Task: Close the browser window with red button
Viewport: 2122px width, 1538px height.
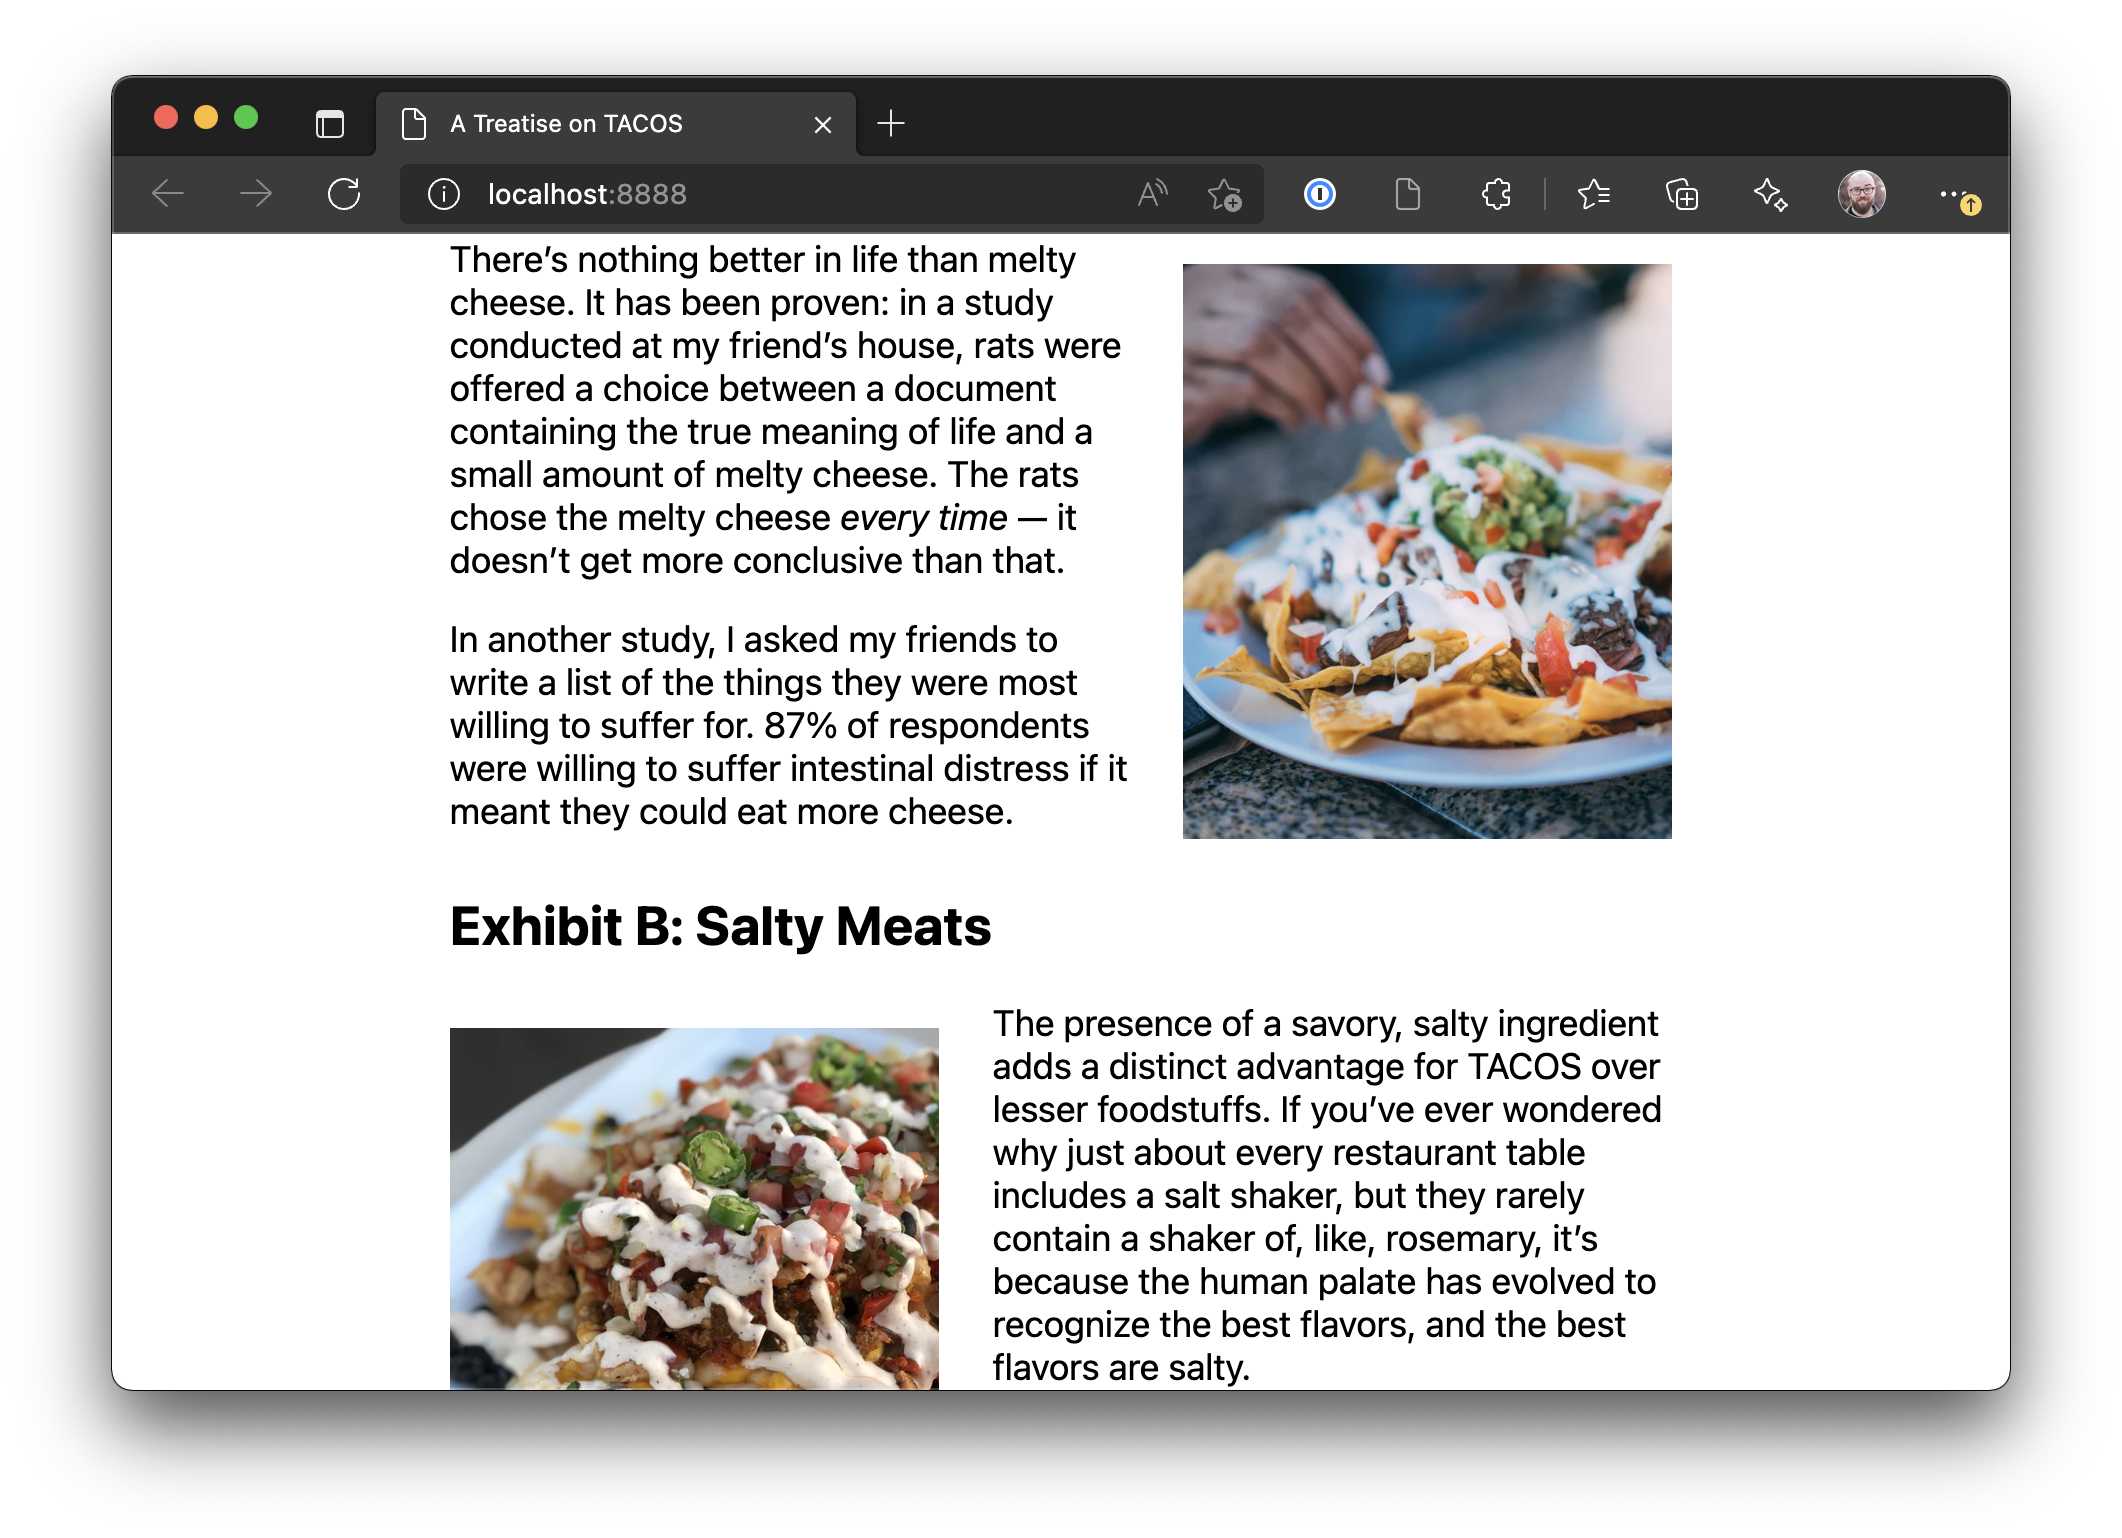Action: [x=166, y=118]
